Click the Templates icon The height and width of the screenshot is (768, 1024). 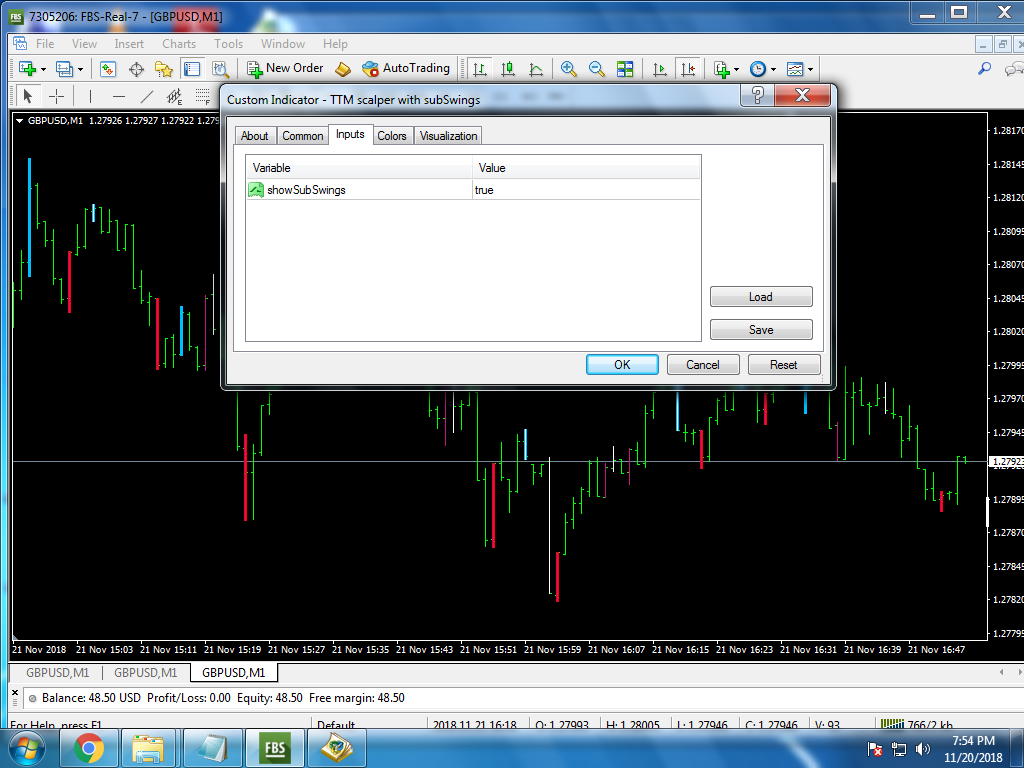795,69
